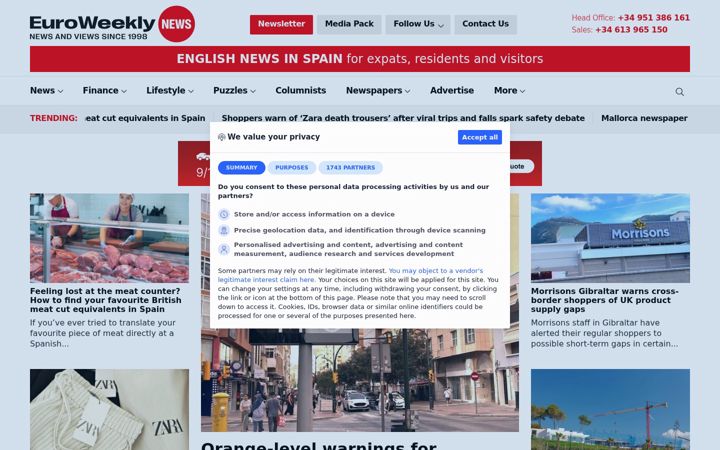The image size is (720, 450).
Task: Click the meat counter article excerpt text
Action: [103, 333]
